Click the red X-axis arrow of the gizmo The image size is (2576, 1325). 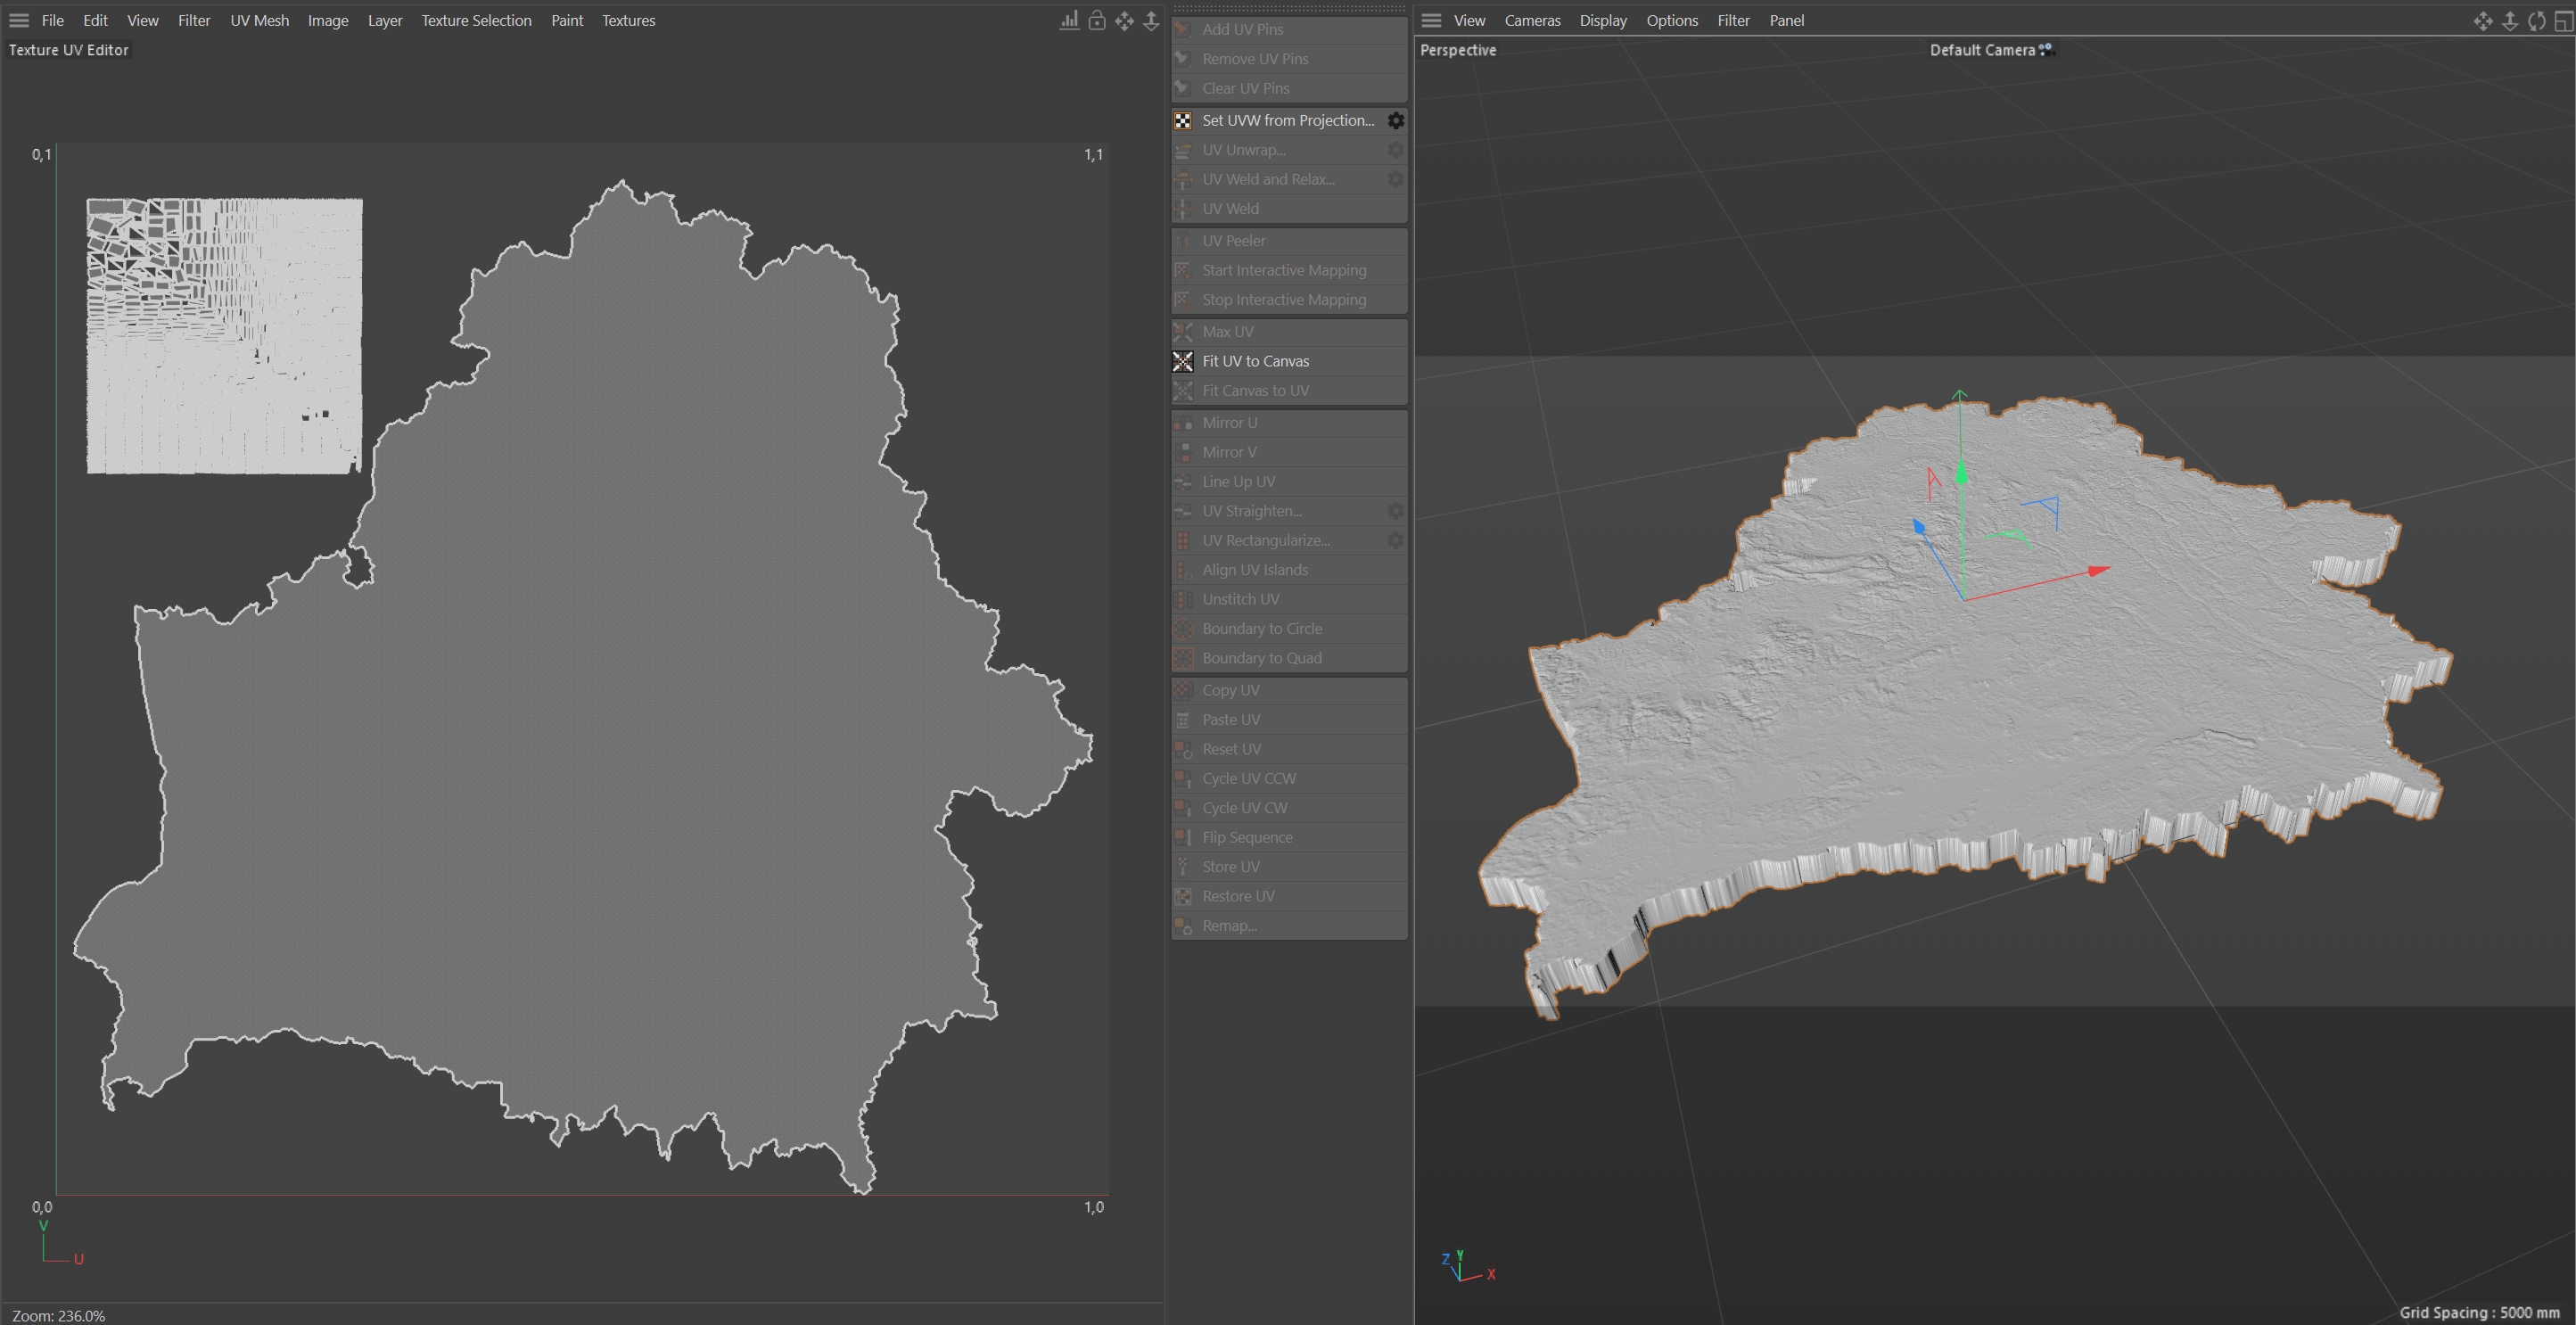[x=2098, y=571]
